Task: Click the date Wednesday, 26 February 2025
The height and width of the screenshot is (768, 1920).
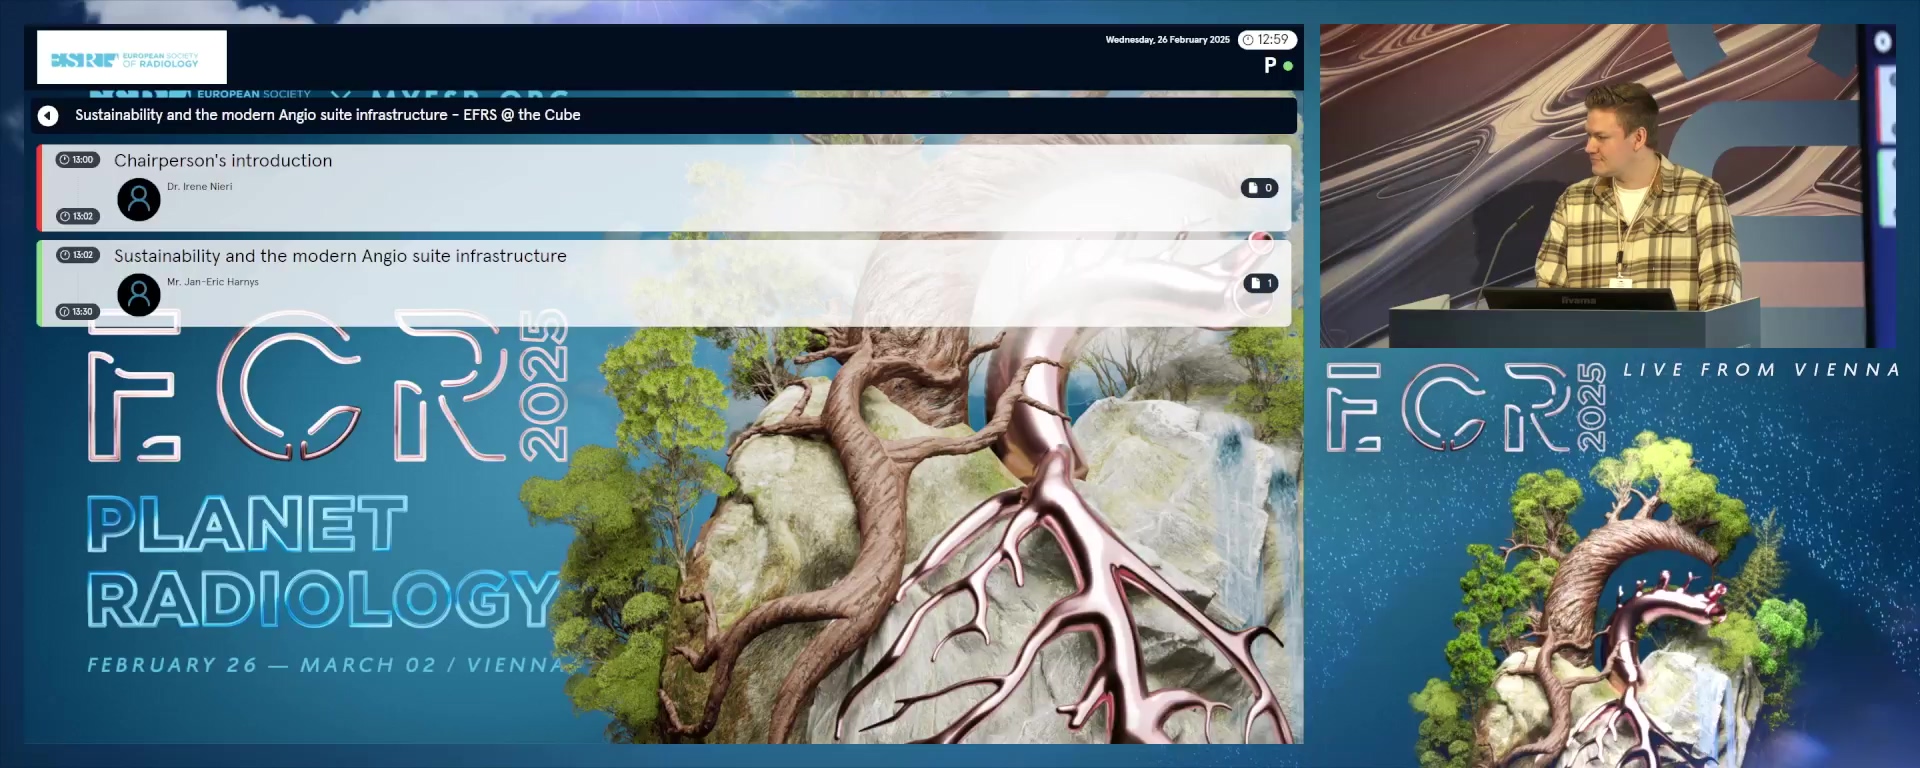Action: click(1167, 40)
